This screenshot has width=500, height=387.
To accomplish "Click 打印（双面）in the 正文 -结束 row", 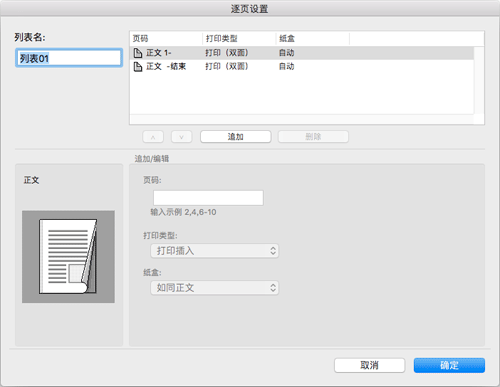I will tap(227, 67).
